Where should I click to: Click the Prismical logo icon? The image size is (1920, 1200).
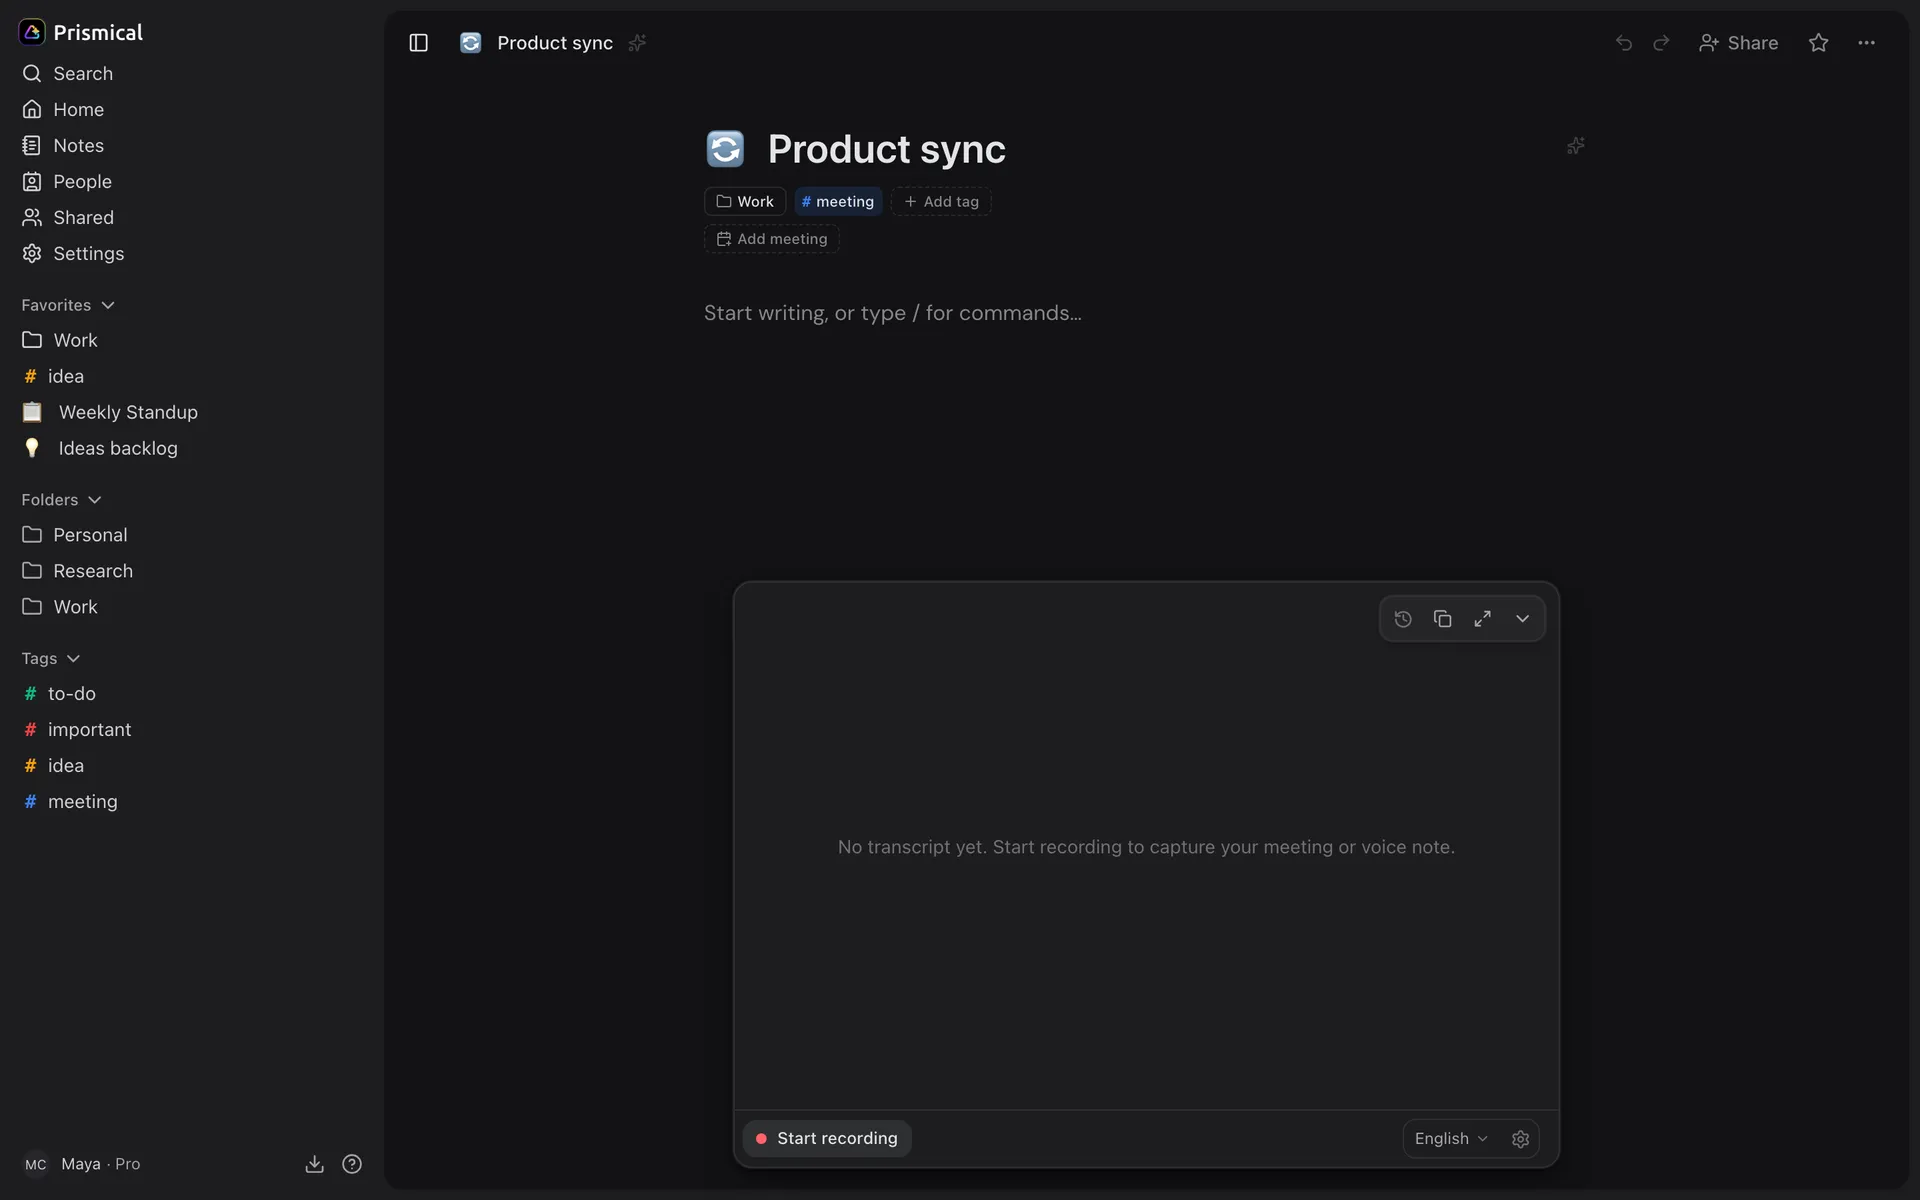click(x=32, y=32)
